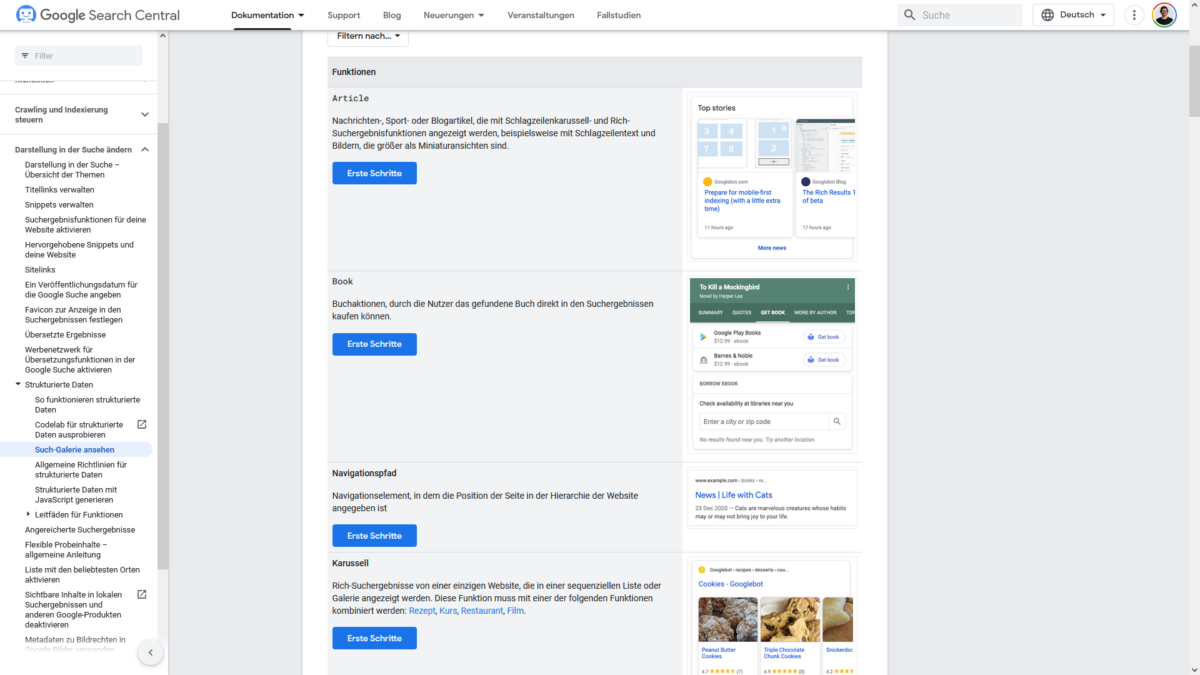1200x675 pixels.
Task: Open the vertical three-dot options menu
Action: 1133,15
